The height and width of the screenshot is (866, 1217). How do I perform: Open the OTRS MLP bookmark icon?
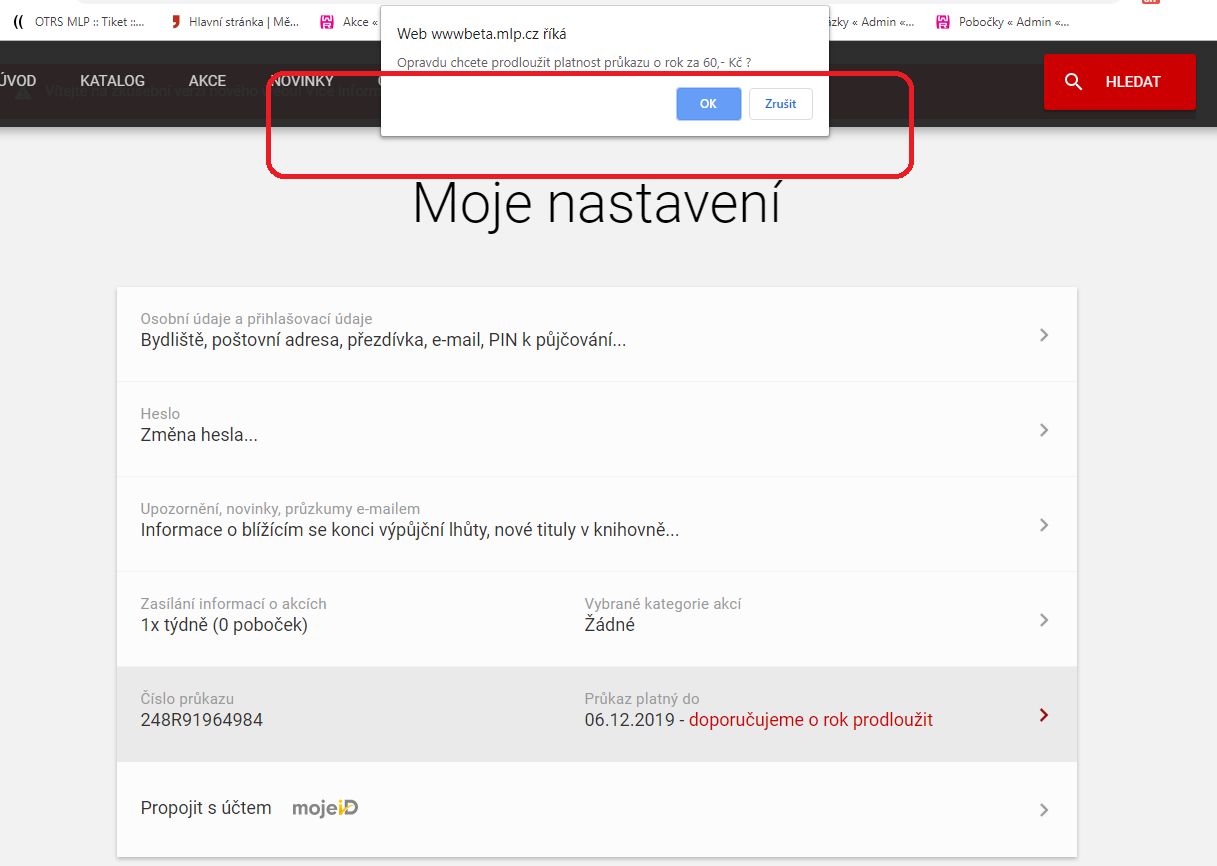tap(18, 22)
